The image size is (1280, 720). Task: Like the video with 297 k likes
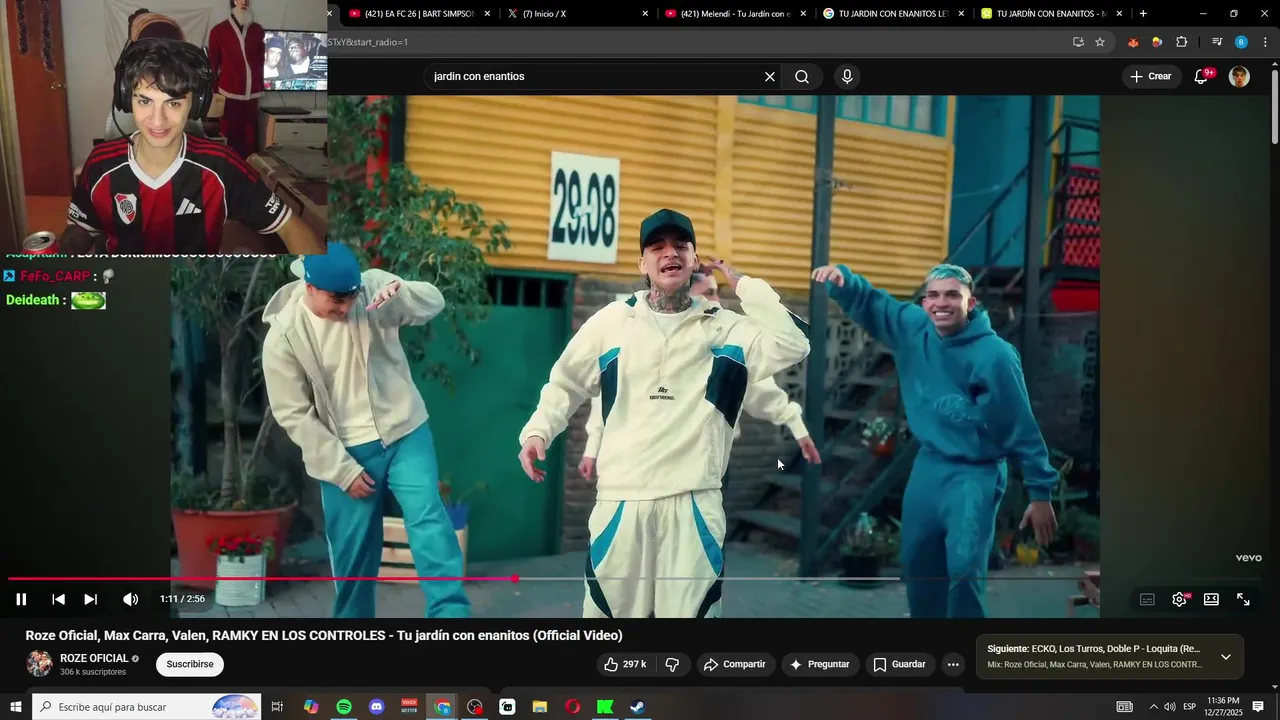tap(624, 664)
